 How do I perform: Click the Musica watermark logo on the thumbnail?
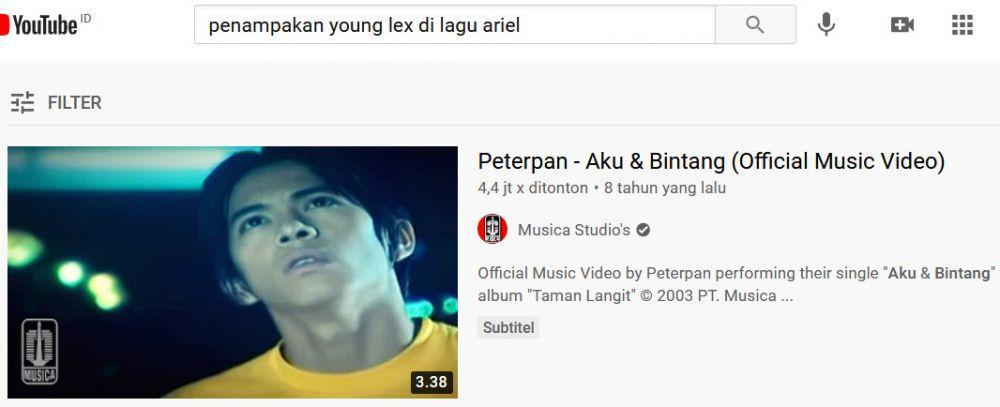click(x=40, y=352)
